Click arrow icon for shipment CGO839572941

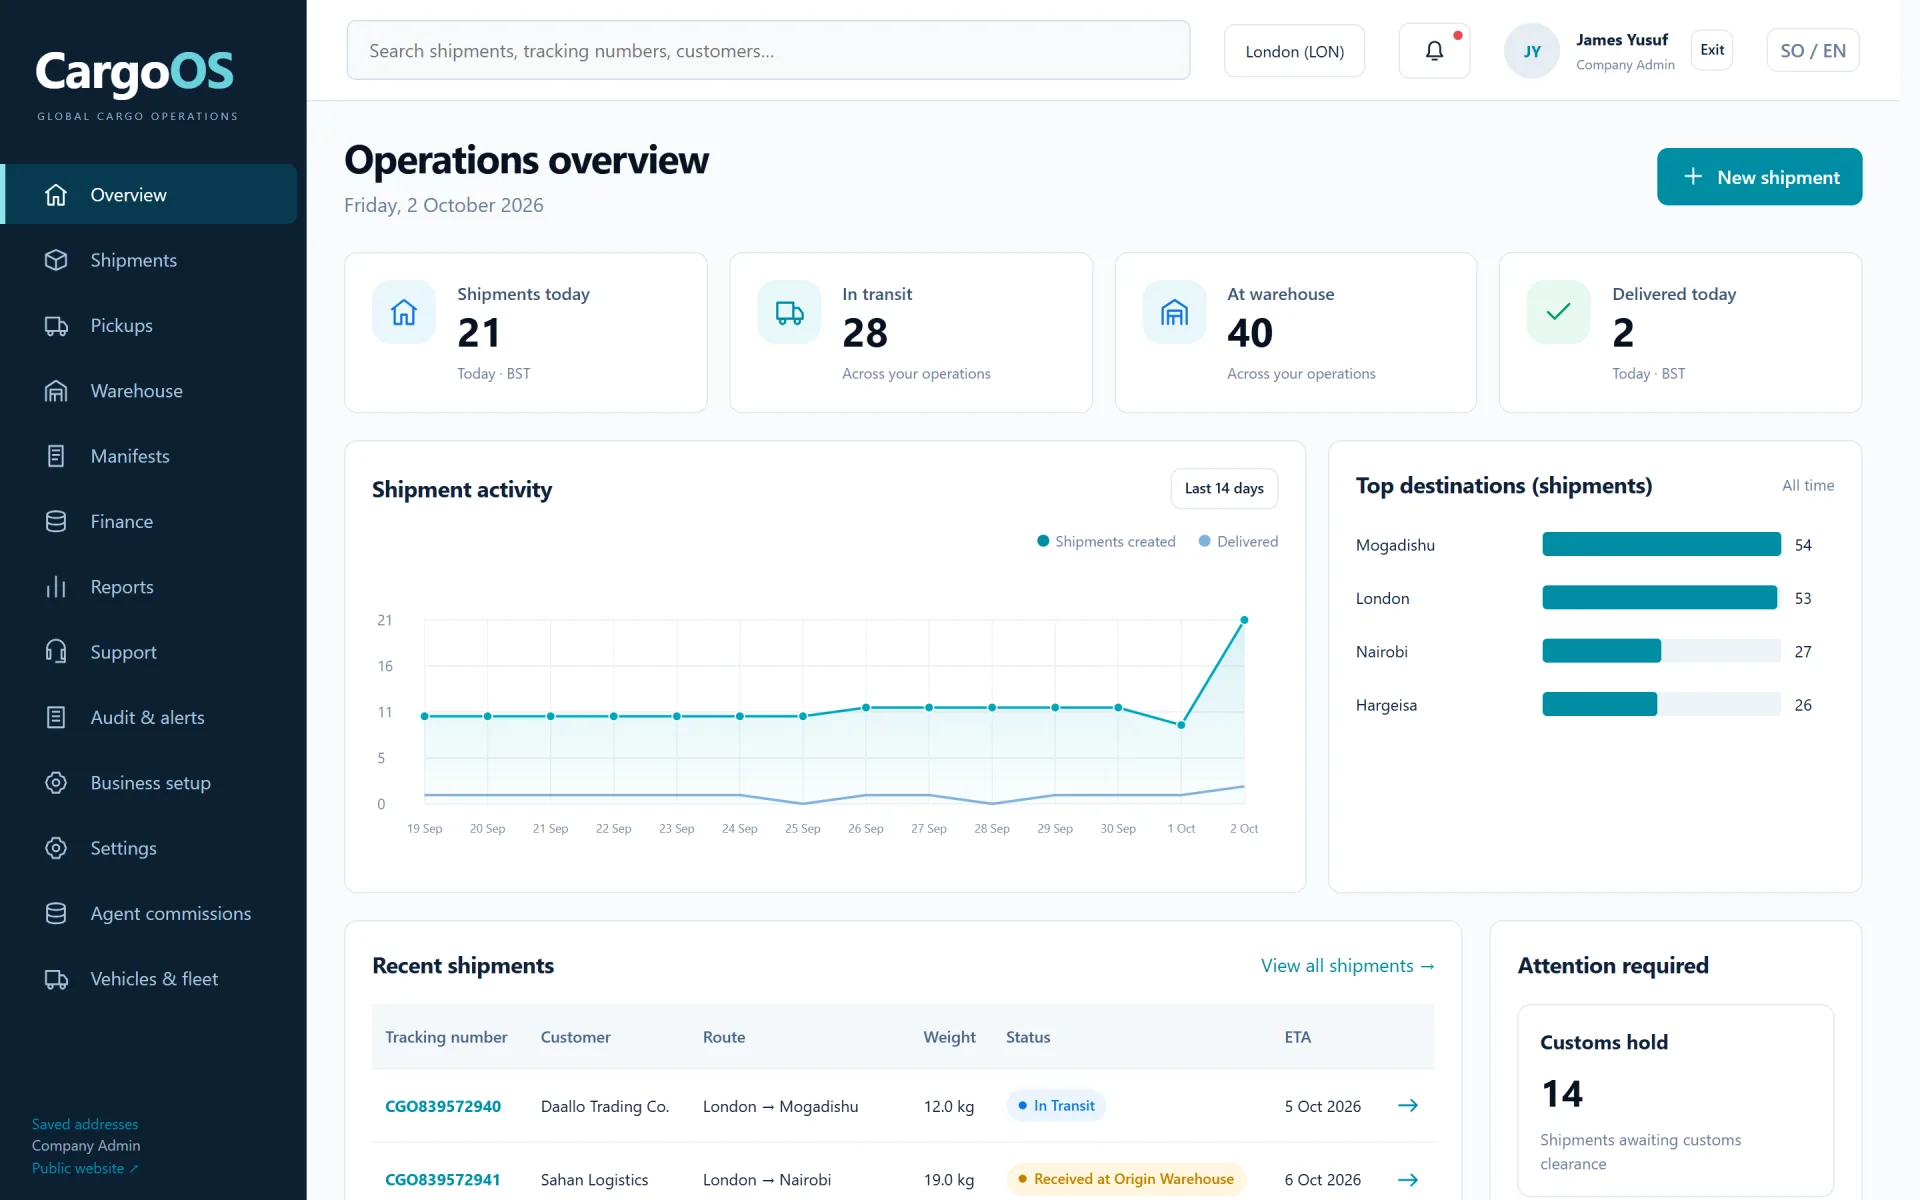(1408, 1180)
